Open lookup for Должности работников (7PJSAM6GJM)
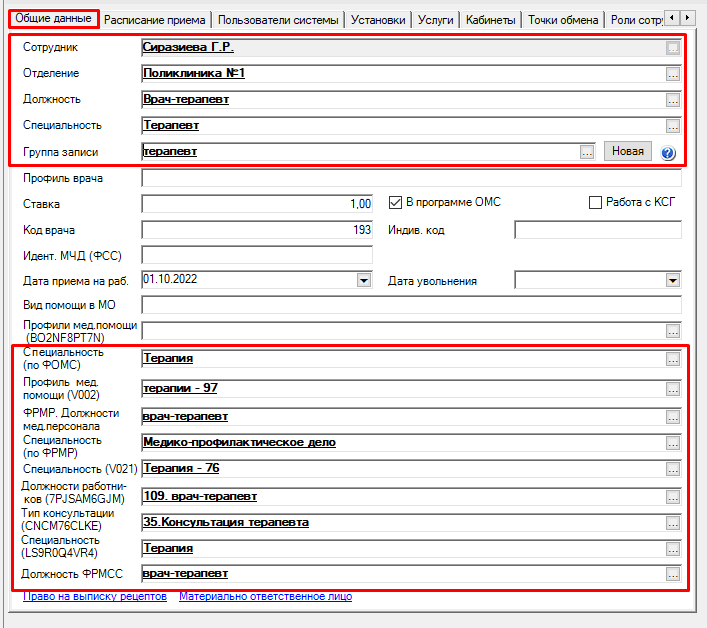 pos(673,497)
